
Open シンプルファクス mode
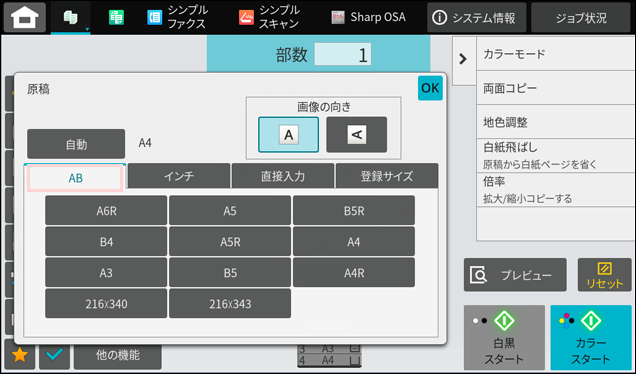click(177, 17)
